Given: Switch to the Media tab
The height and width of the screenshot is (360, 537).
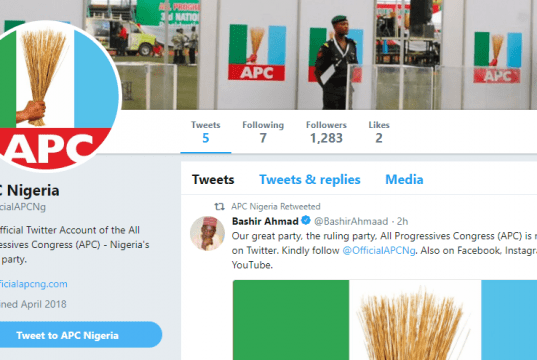Looking at the screenshot, I should coord(404,179).
